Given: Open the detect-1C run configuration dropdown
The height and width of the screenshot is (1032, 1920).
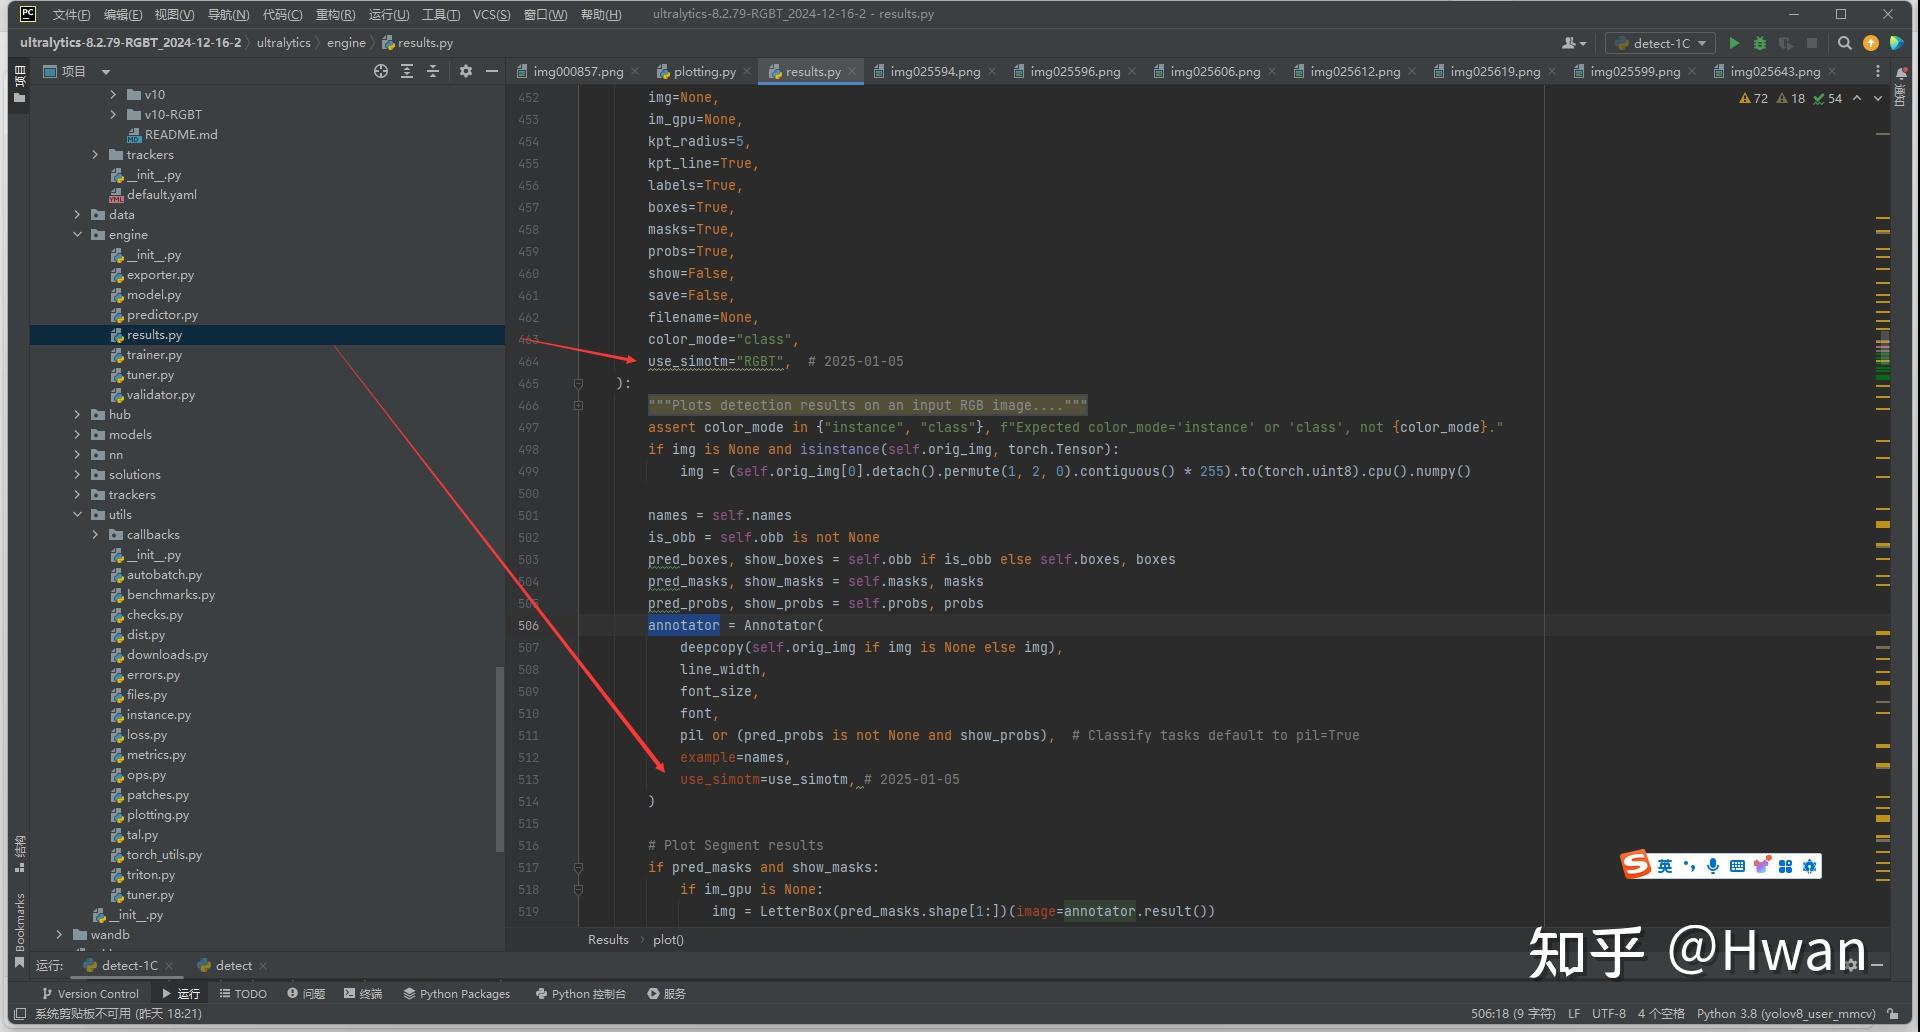Looking at the screenshot, I should click(1660, 43).
